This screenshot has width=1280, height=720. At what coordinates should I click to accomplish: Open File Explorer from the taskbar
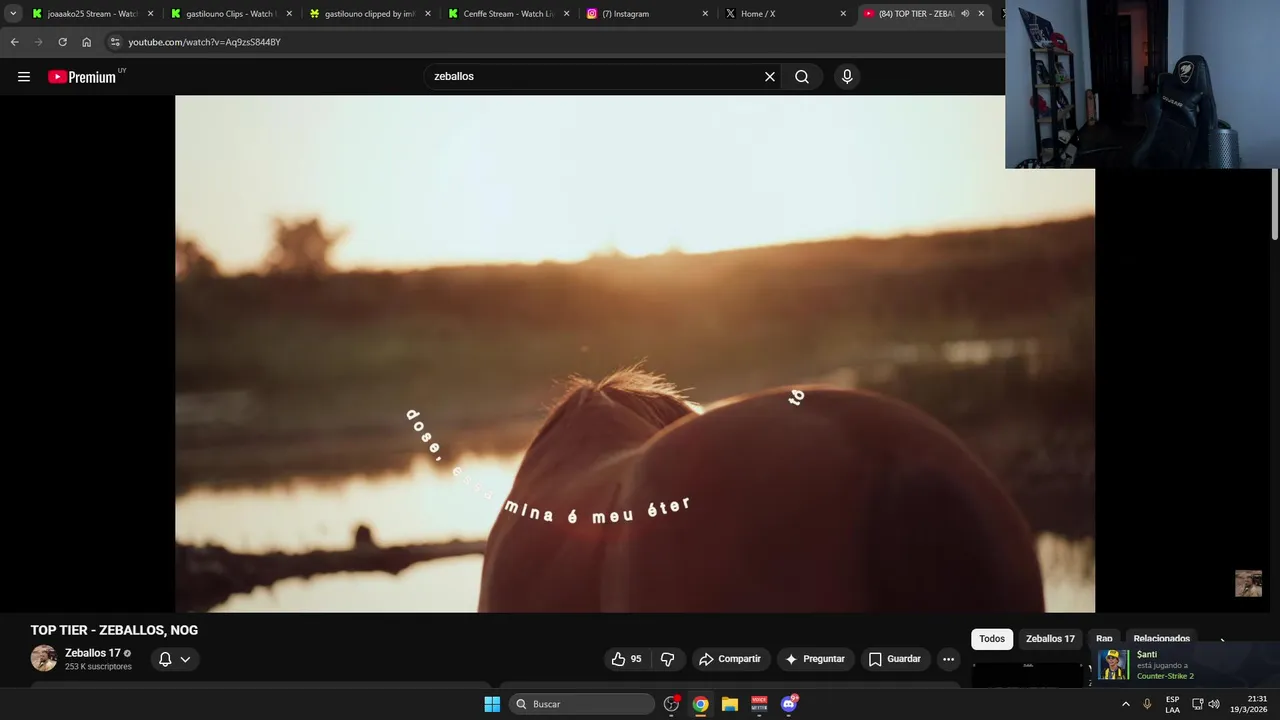click(x=730, y=704)
